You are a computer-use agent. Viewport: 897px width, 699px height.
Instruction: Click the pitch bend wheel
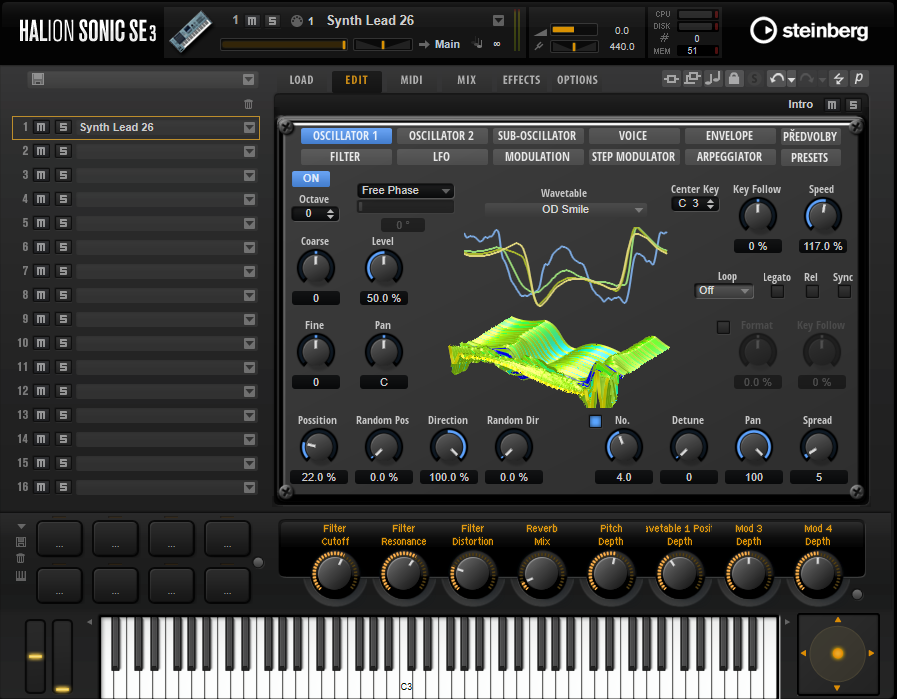(35, 656)
